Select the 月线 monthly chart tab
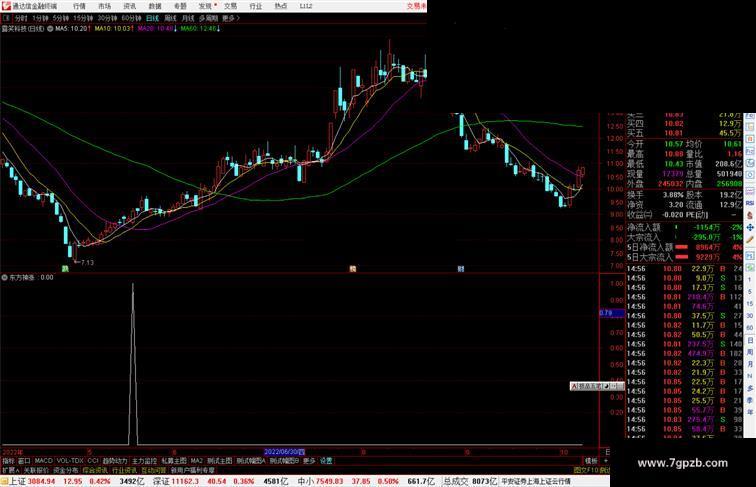The image size is (756, 487). pos(188,18)
